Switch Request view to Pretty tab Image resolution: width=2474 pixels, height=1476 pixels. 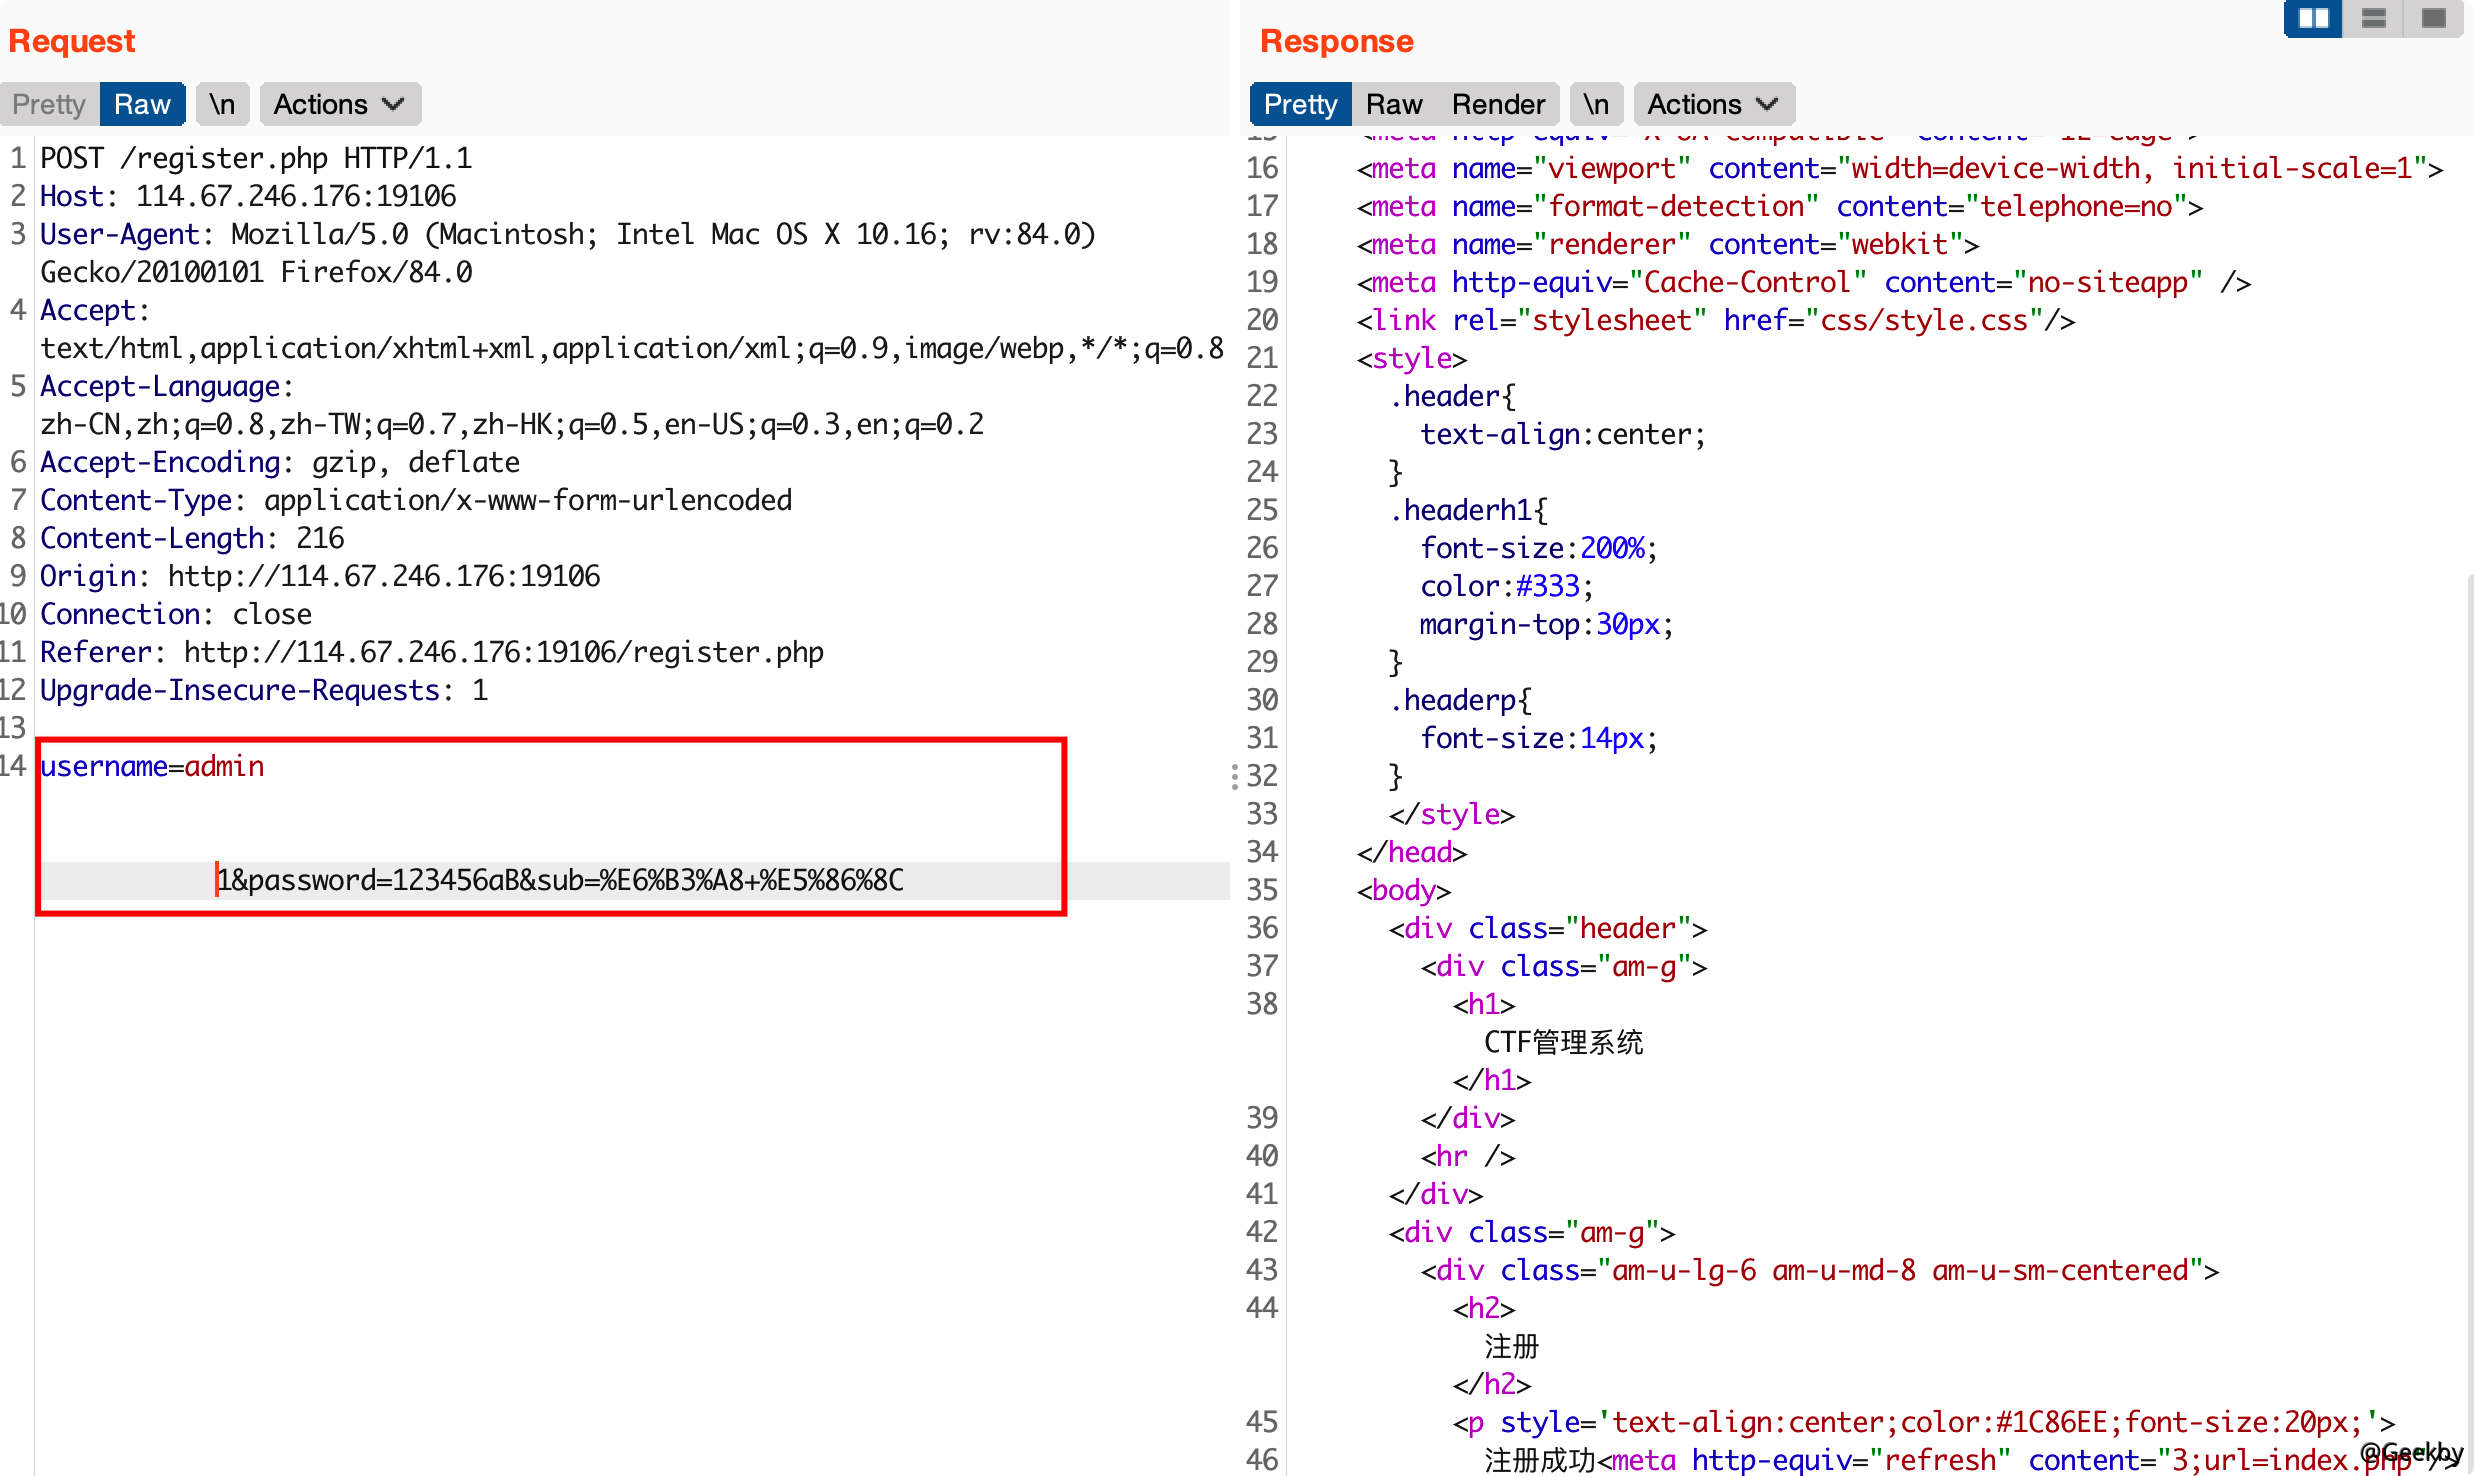49,104
